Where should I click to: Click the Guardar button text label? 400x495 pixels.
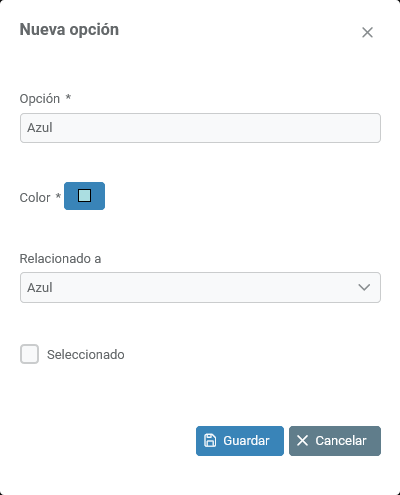(x=246, y=441)
